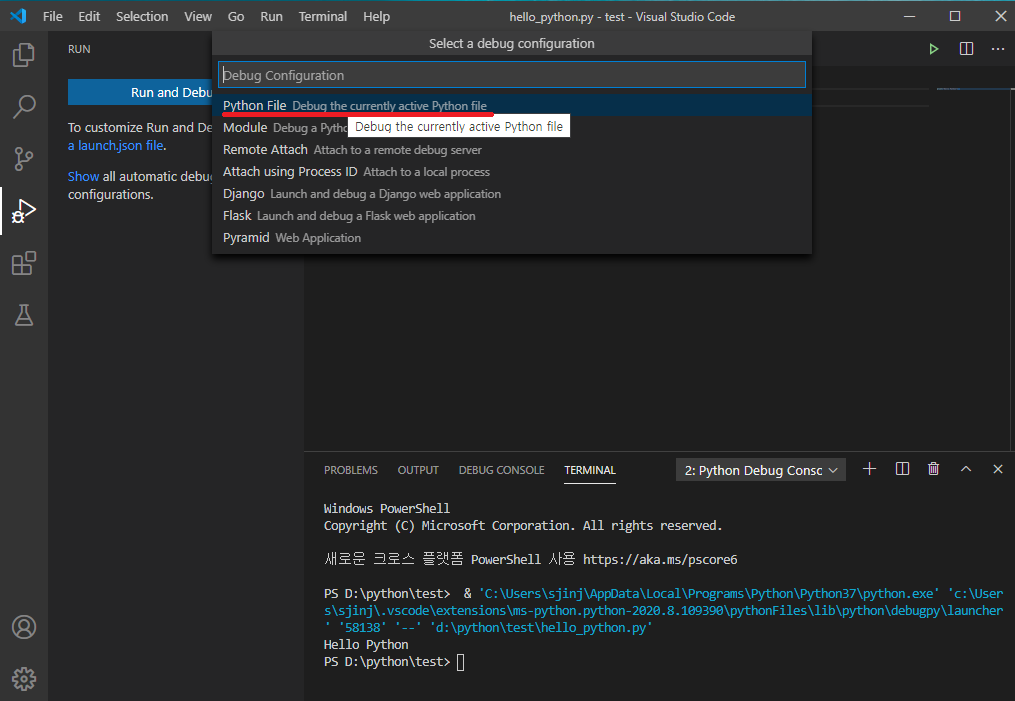Click the 'Hello Python' terminal output line

click(x=366, y=645)
